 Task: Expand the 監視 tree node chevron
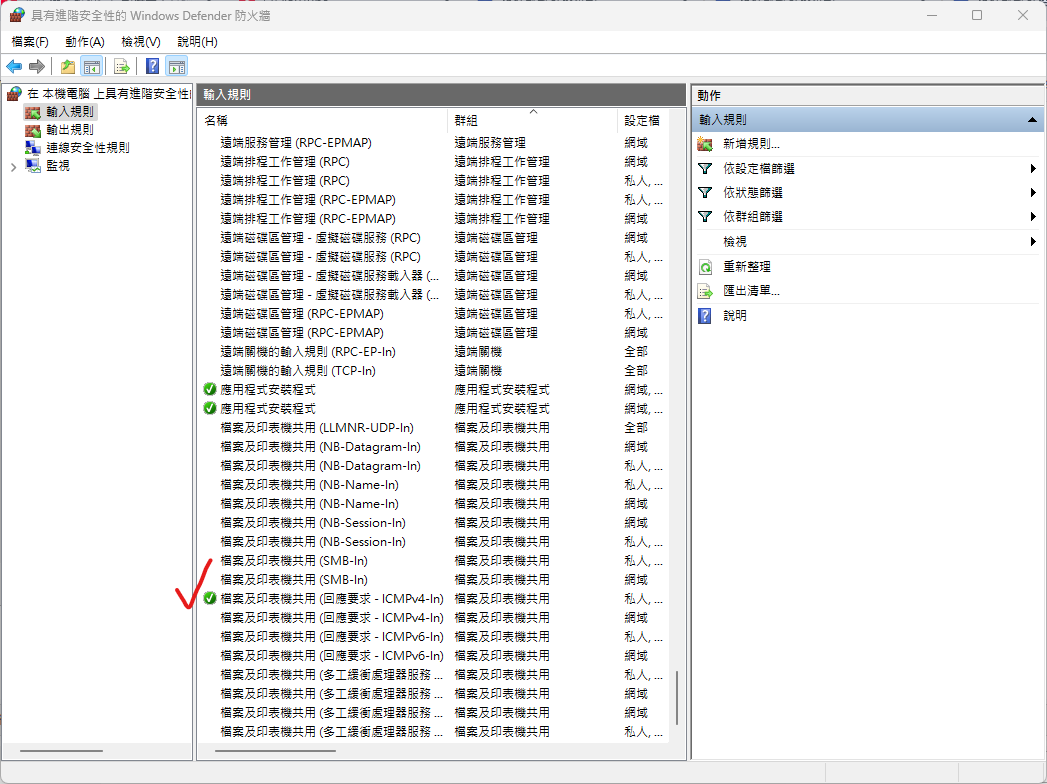click(x=13, y=166)
